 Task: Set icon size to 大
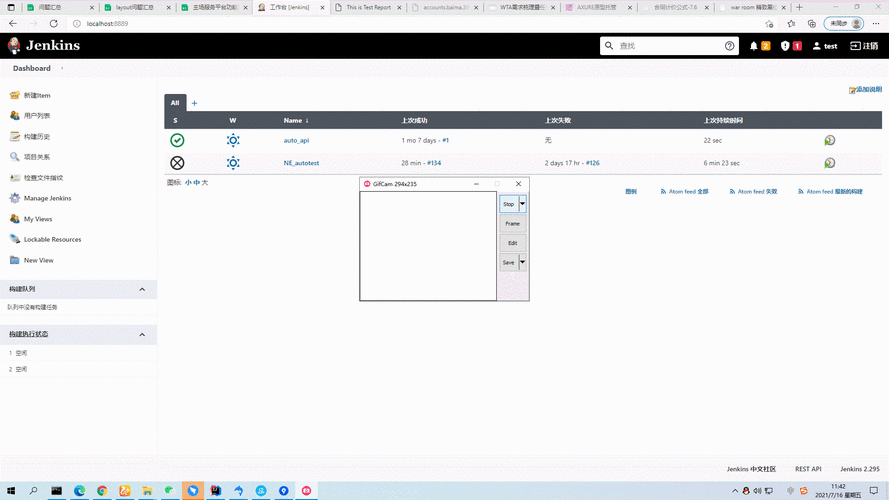pyautogui.click(x=205, y=183)
